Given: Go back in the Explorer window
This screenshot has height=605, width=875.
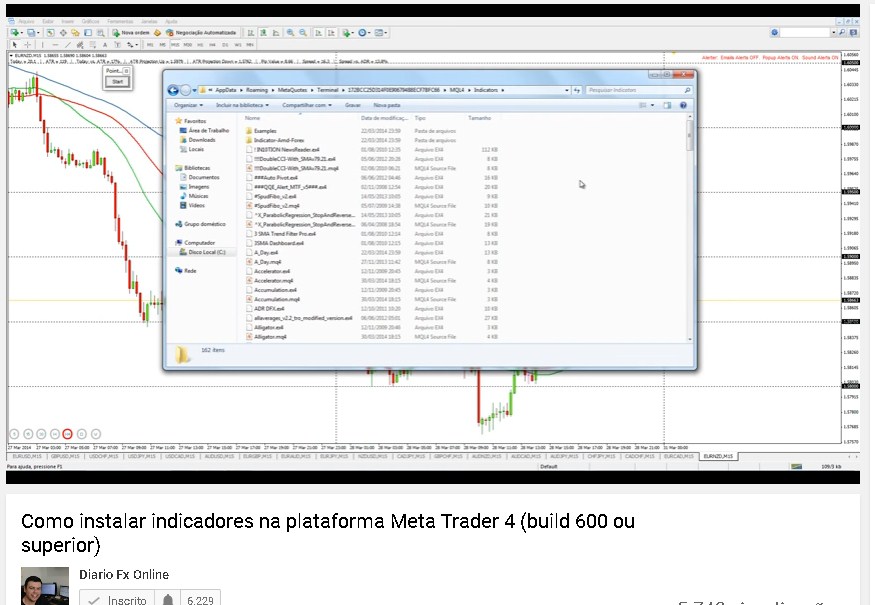Looking at the screenshot, I should 173,90.
